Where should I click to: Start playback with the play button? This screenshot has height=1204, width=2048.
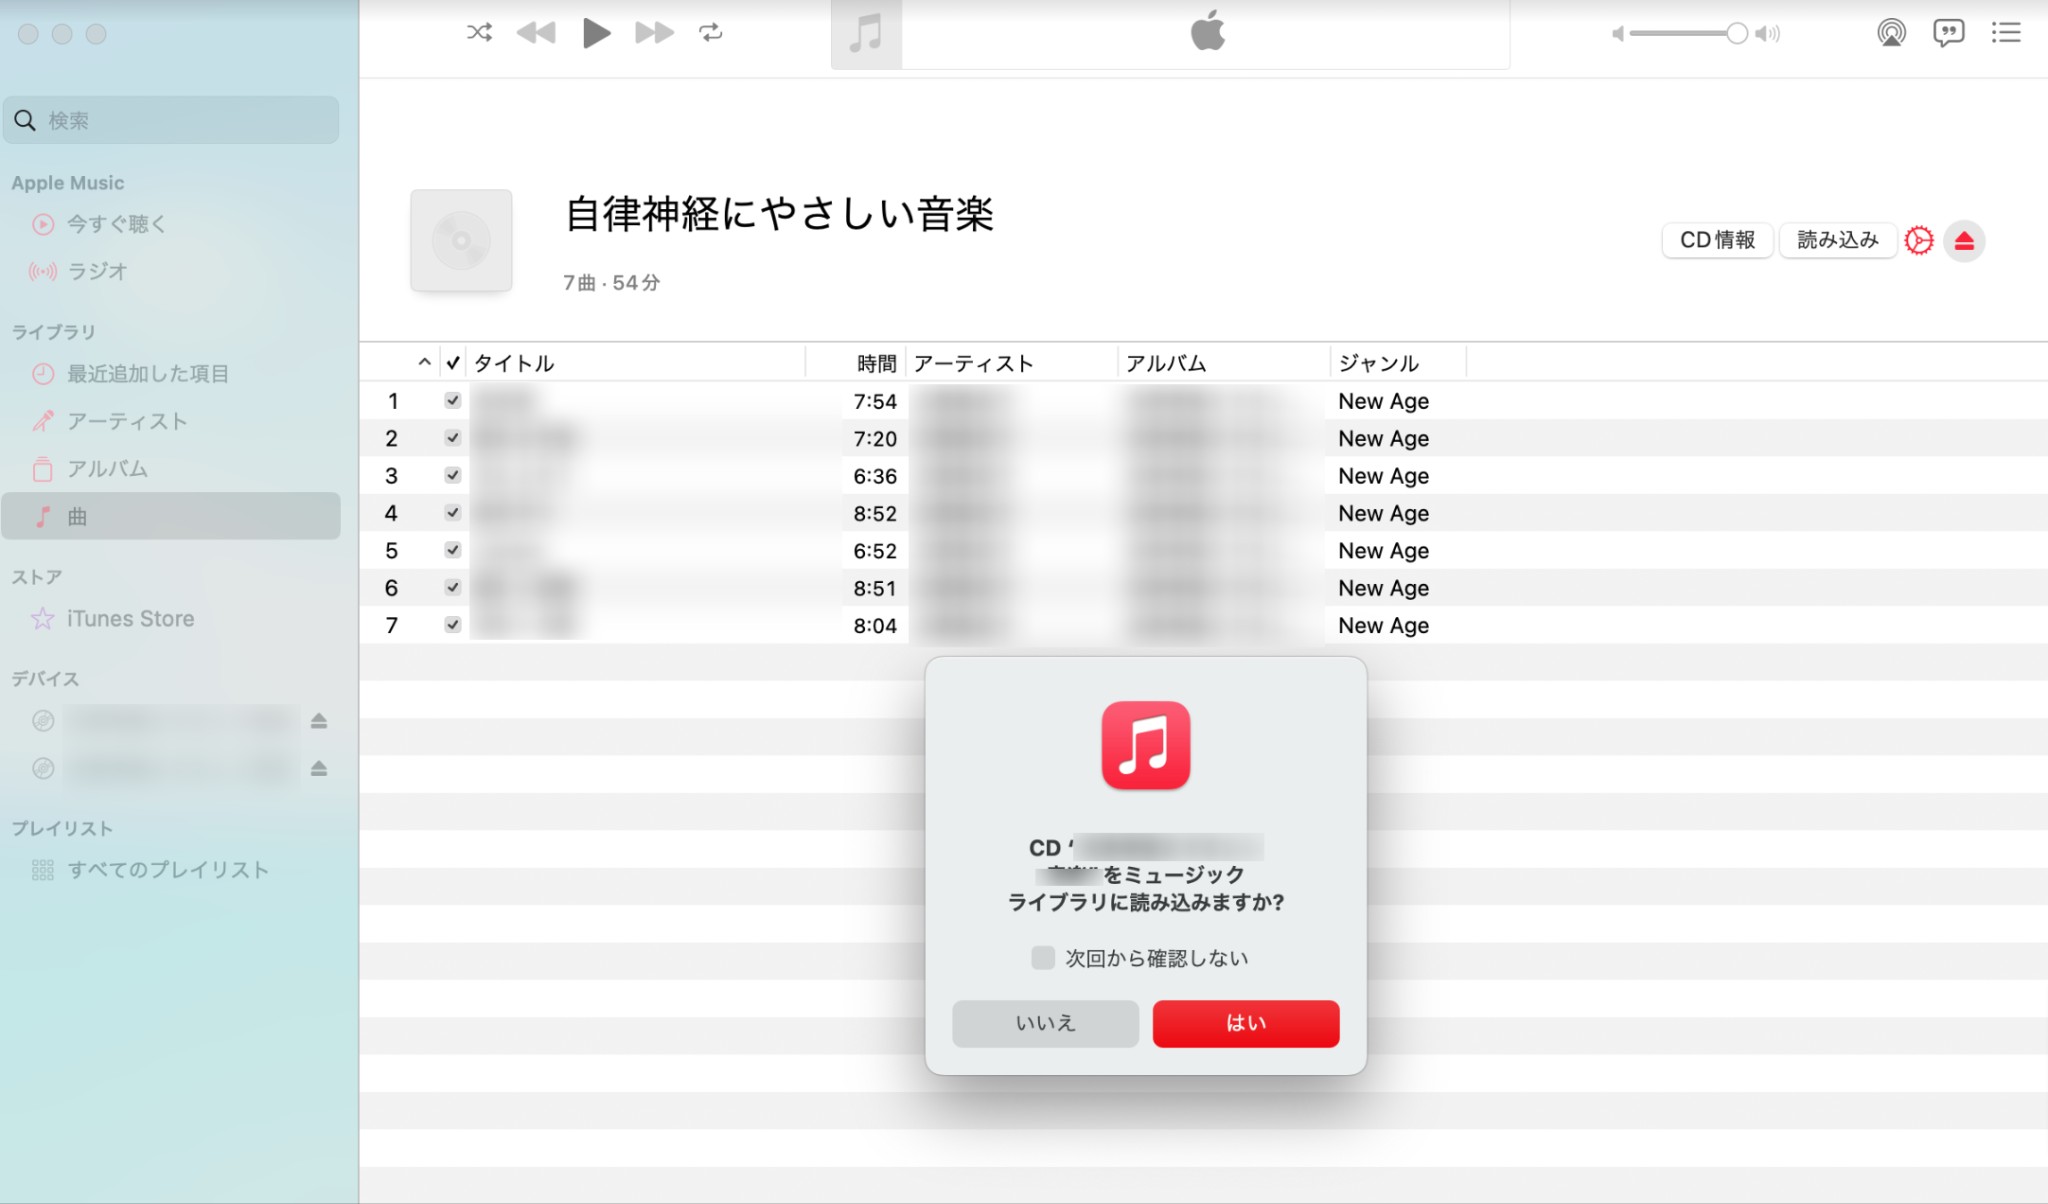coord(596,33)
